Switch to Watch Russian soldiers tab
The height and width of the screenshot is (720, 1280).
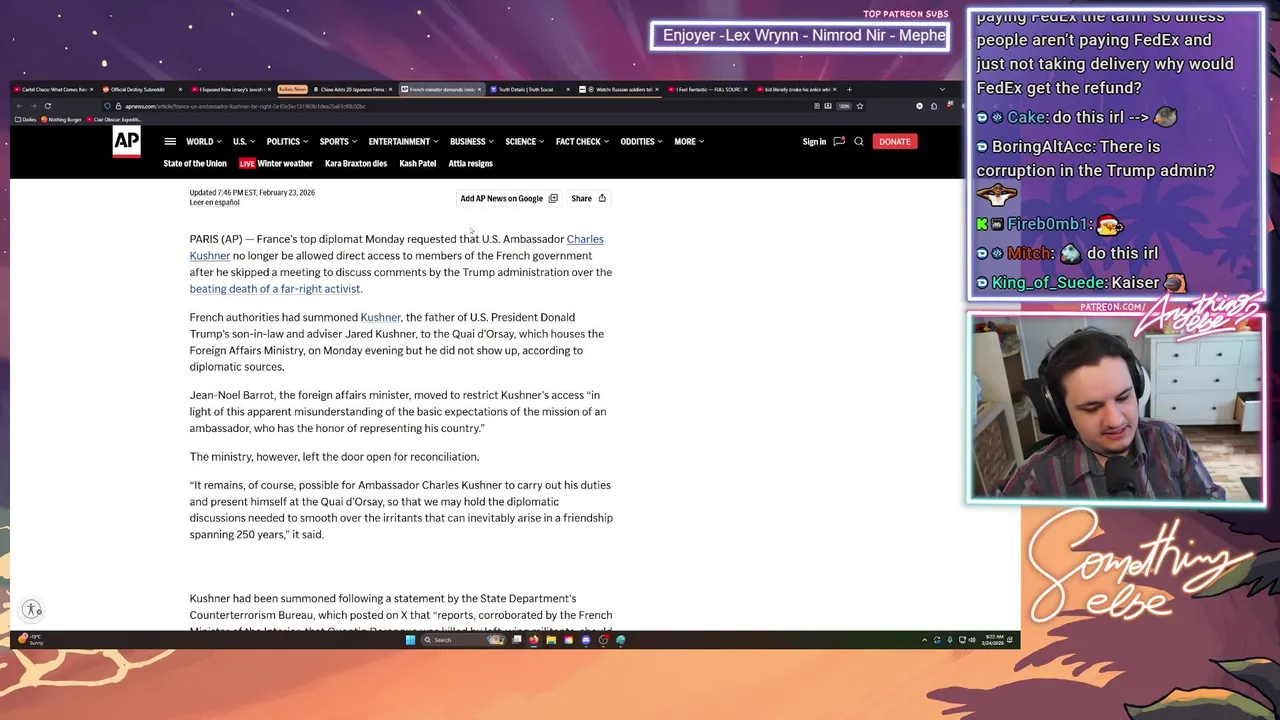click(618, 89)
